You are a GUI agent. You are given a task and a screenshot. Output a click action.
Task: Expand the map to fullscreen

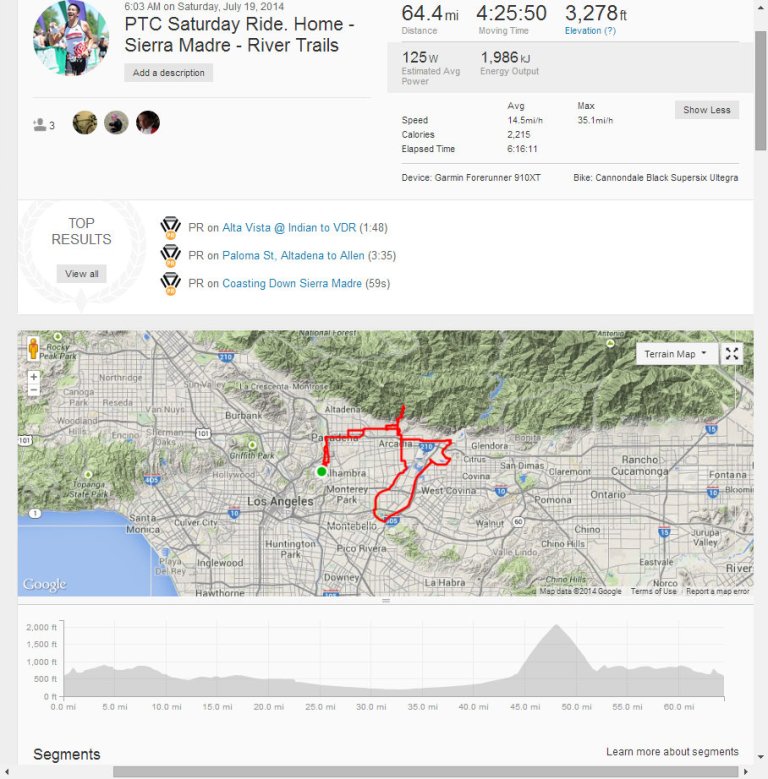click(x=732, y=354)
